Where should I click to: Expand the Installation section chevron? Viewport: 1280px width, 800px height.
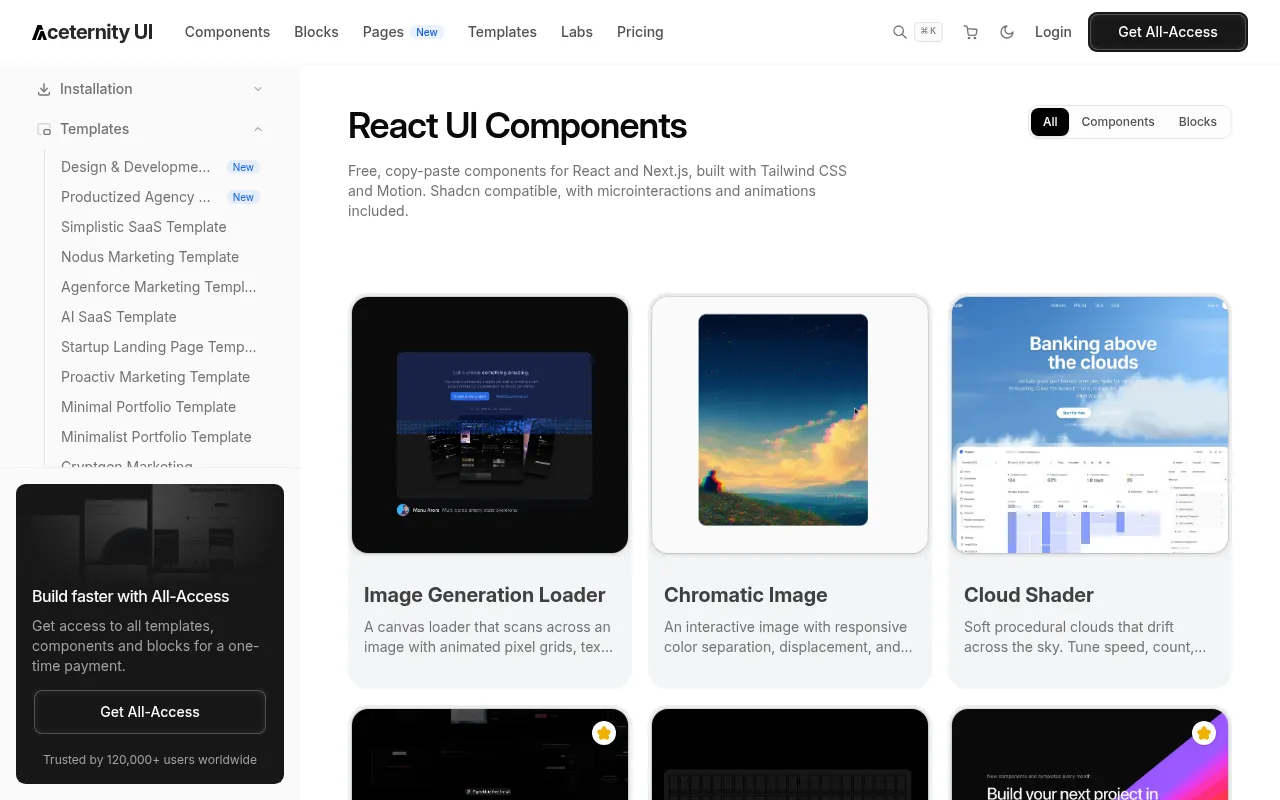258,89
